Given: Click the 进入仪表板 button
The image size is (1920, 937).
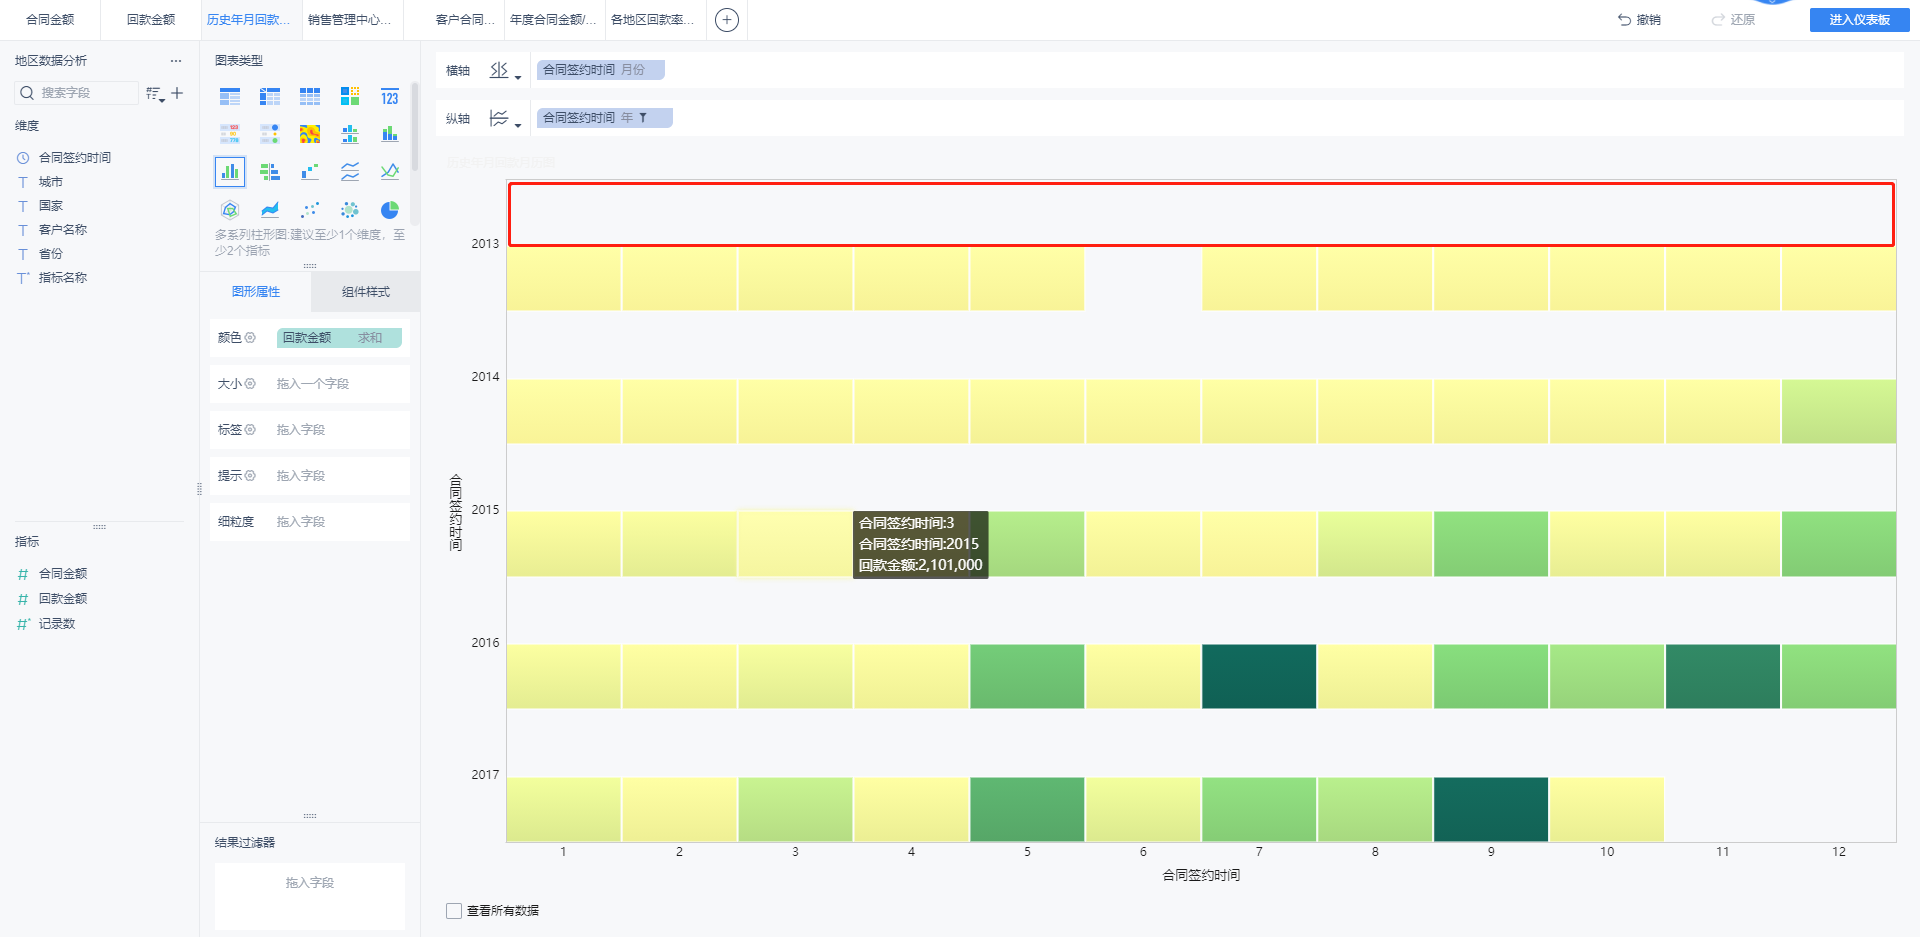Looking at the screenshot, I should pyautogui.click(x=1859, y=20).
